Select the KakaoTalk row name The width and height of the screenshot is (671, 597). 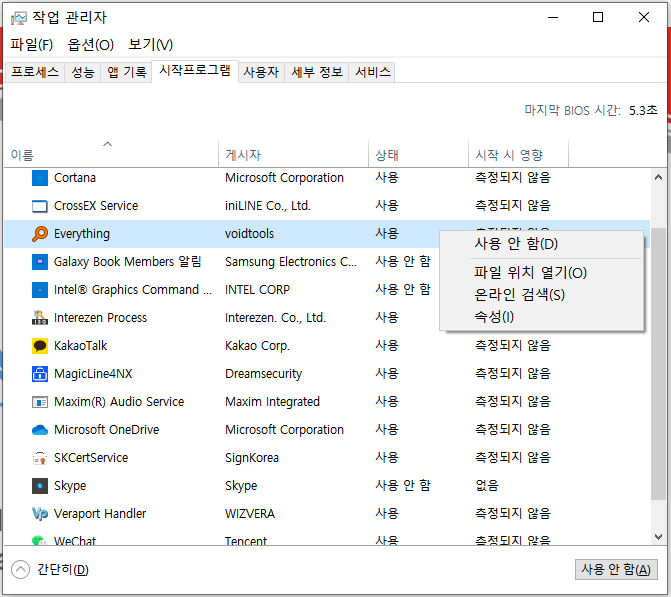click(80, 346)
